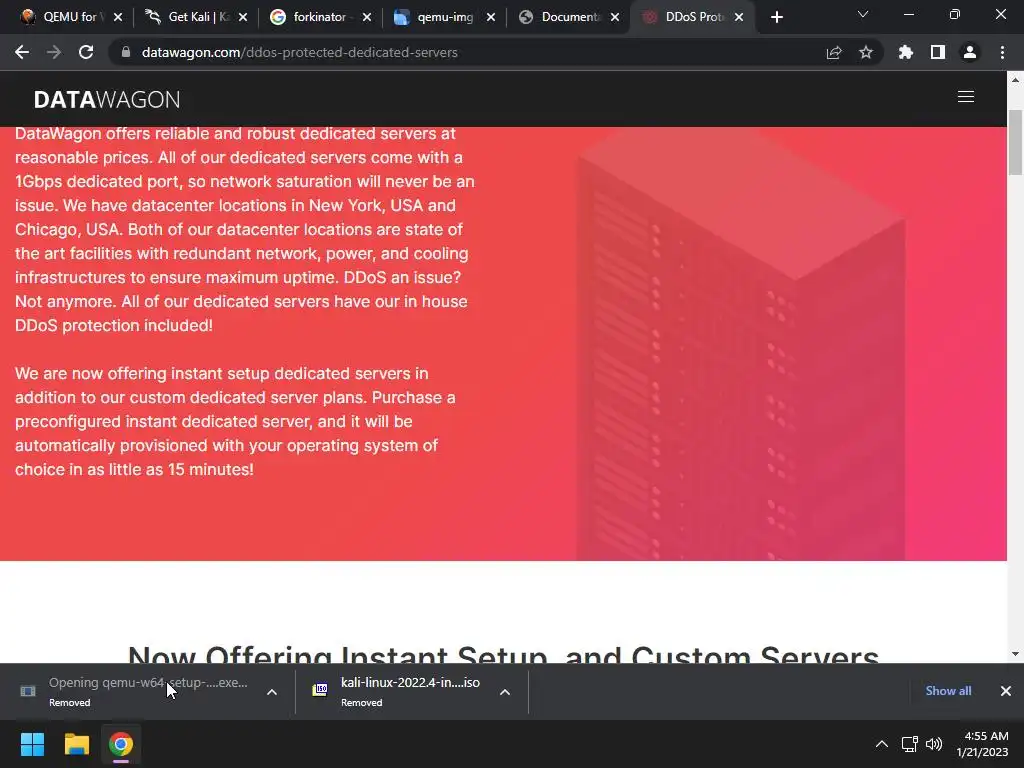Click the Chrome taskbar icon
Image resolution: width=1024 pixels, height=768 pixels.
(121, 744)
